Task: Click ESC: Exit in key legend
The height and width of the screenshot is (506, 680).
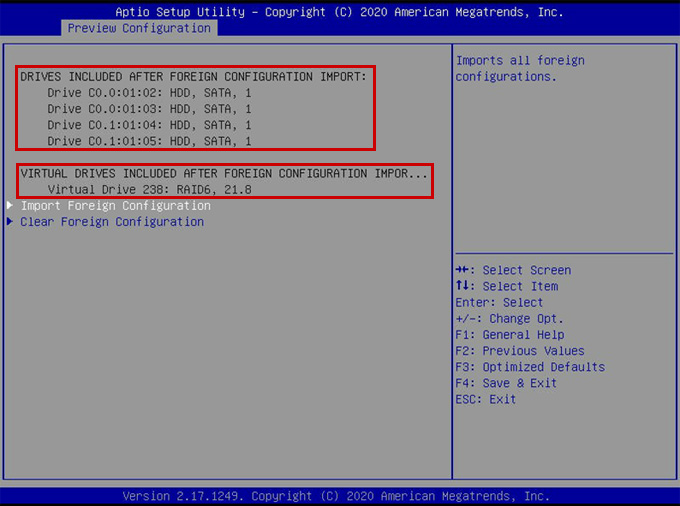Action: (485, 399)
